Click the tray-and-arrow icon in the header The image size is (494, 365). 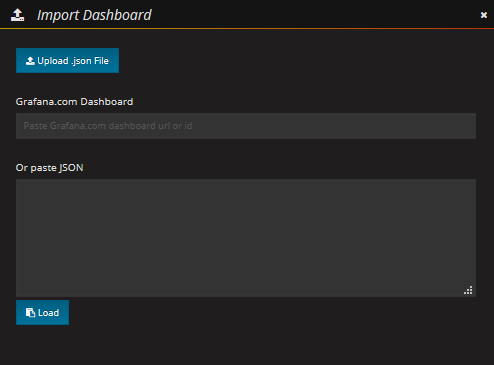click(17, 15)
